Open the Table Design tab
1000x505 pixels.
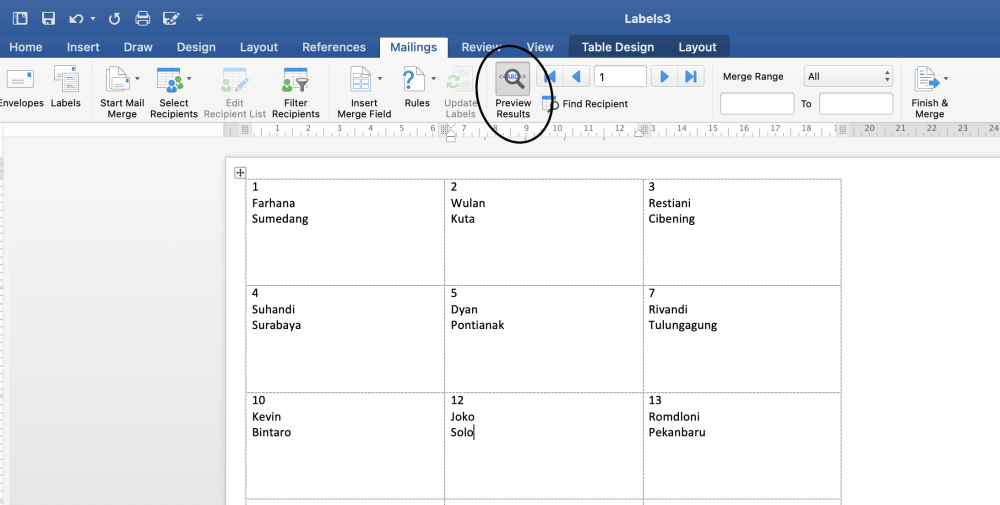[x=617, y=47]
